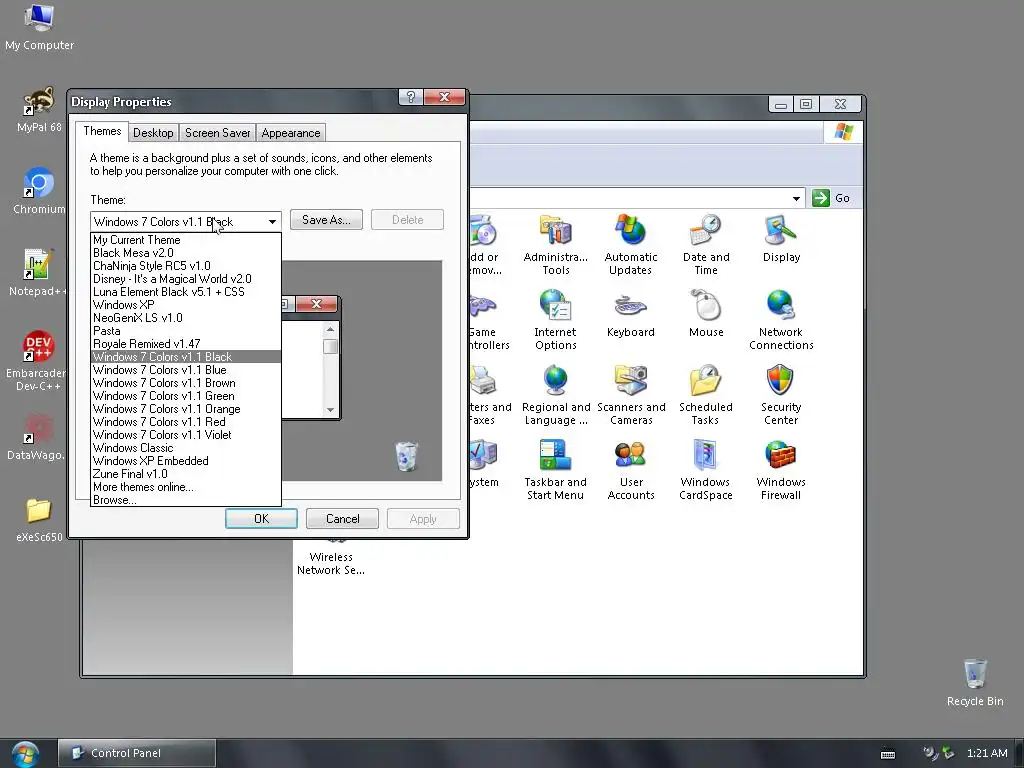Image resolution: width=1024 pixels, height=768 pixels.
Task: Click OK in Display Properties
Action: pyautogui.click(x=261, y=519)
